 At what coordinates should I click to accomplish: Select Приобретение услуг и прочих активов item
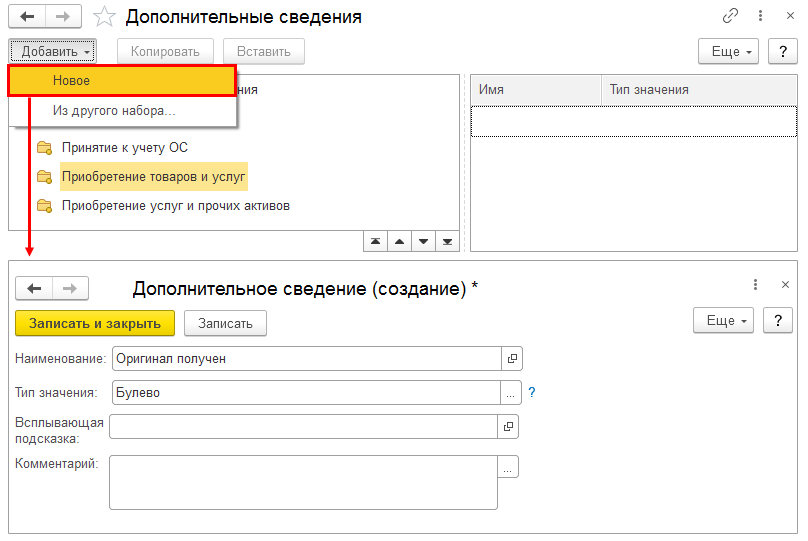pos(175,206)
